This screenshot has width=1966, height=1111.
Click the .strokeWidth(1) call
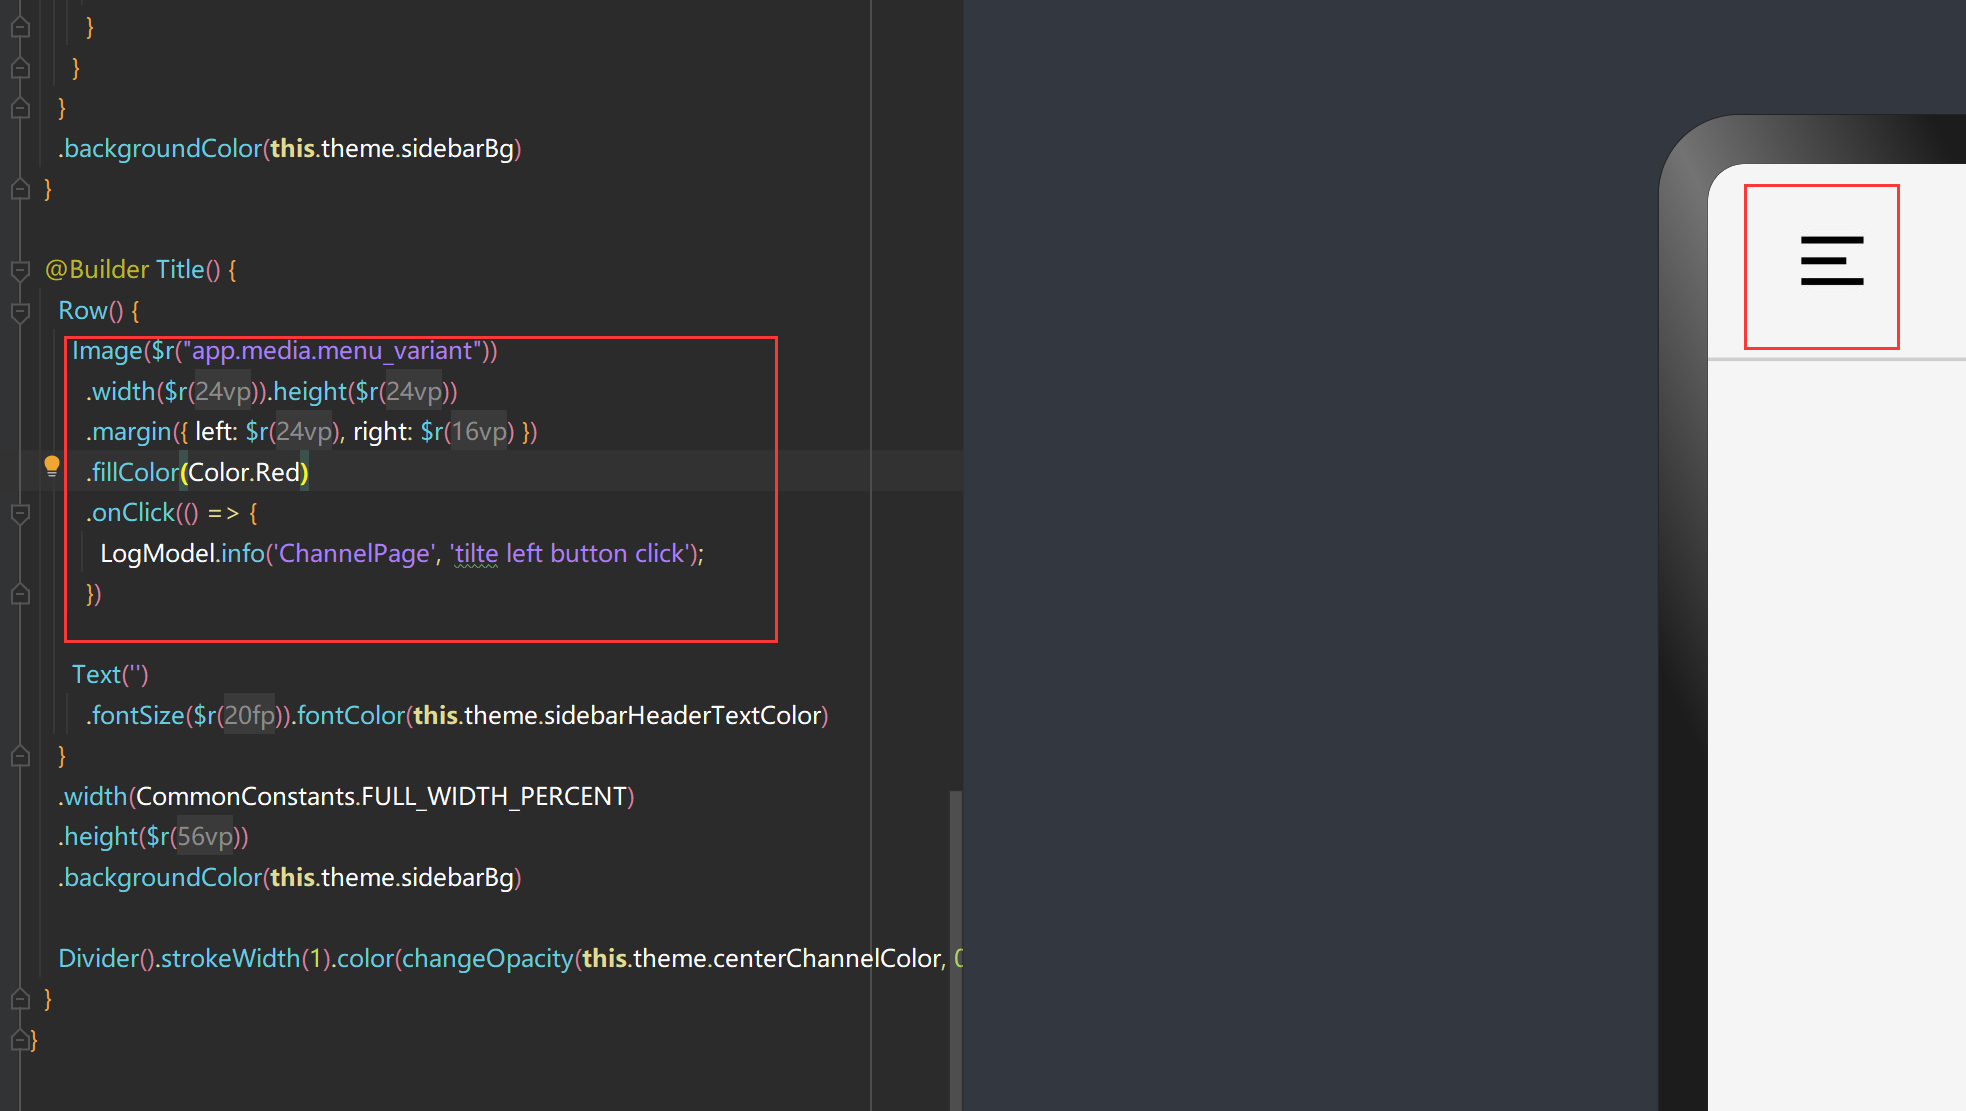coord(243,959)
